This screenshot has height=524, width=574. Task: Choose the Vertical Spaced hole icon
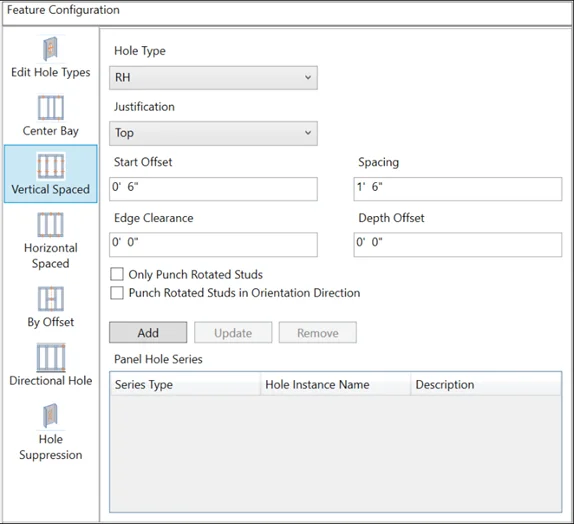(x=51, y=166)
